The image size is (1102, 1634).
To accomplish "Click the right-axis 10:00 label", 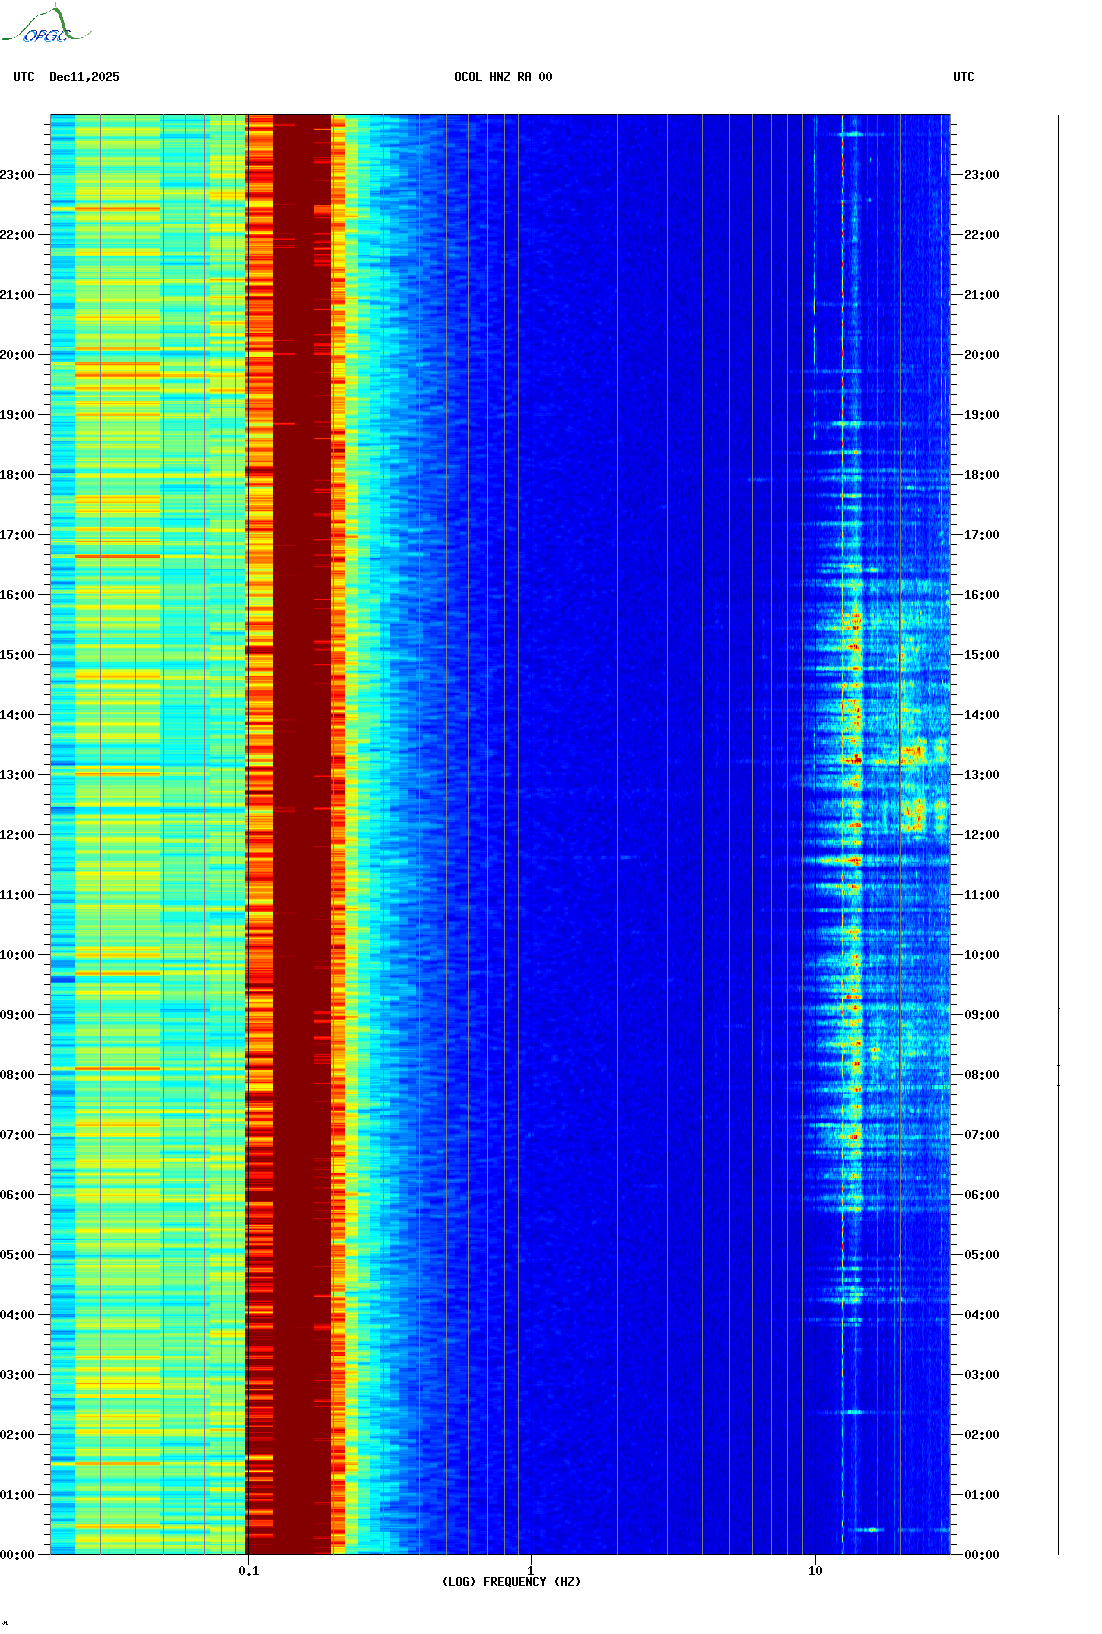I will click(x=982, y=955).
